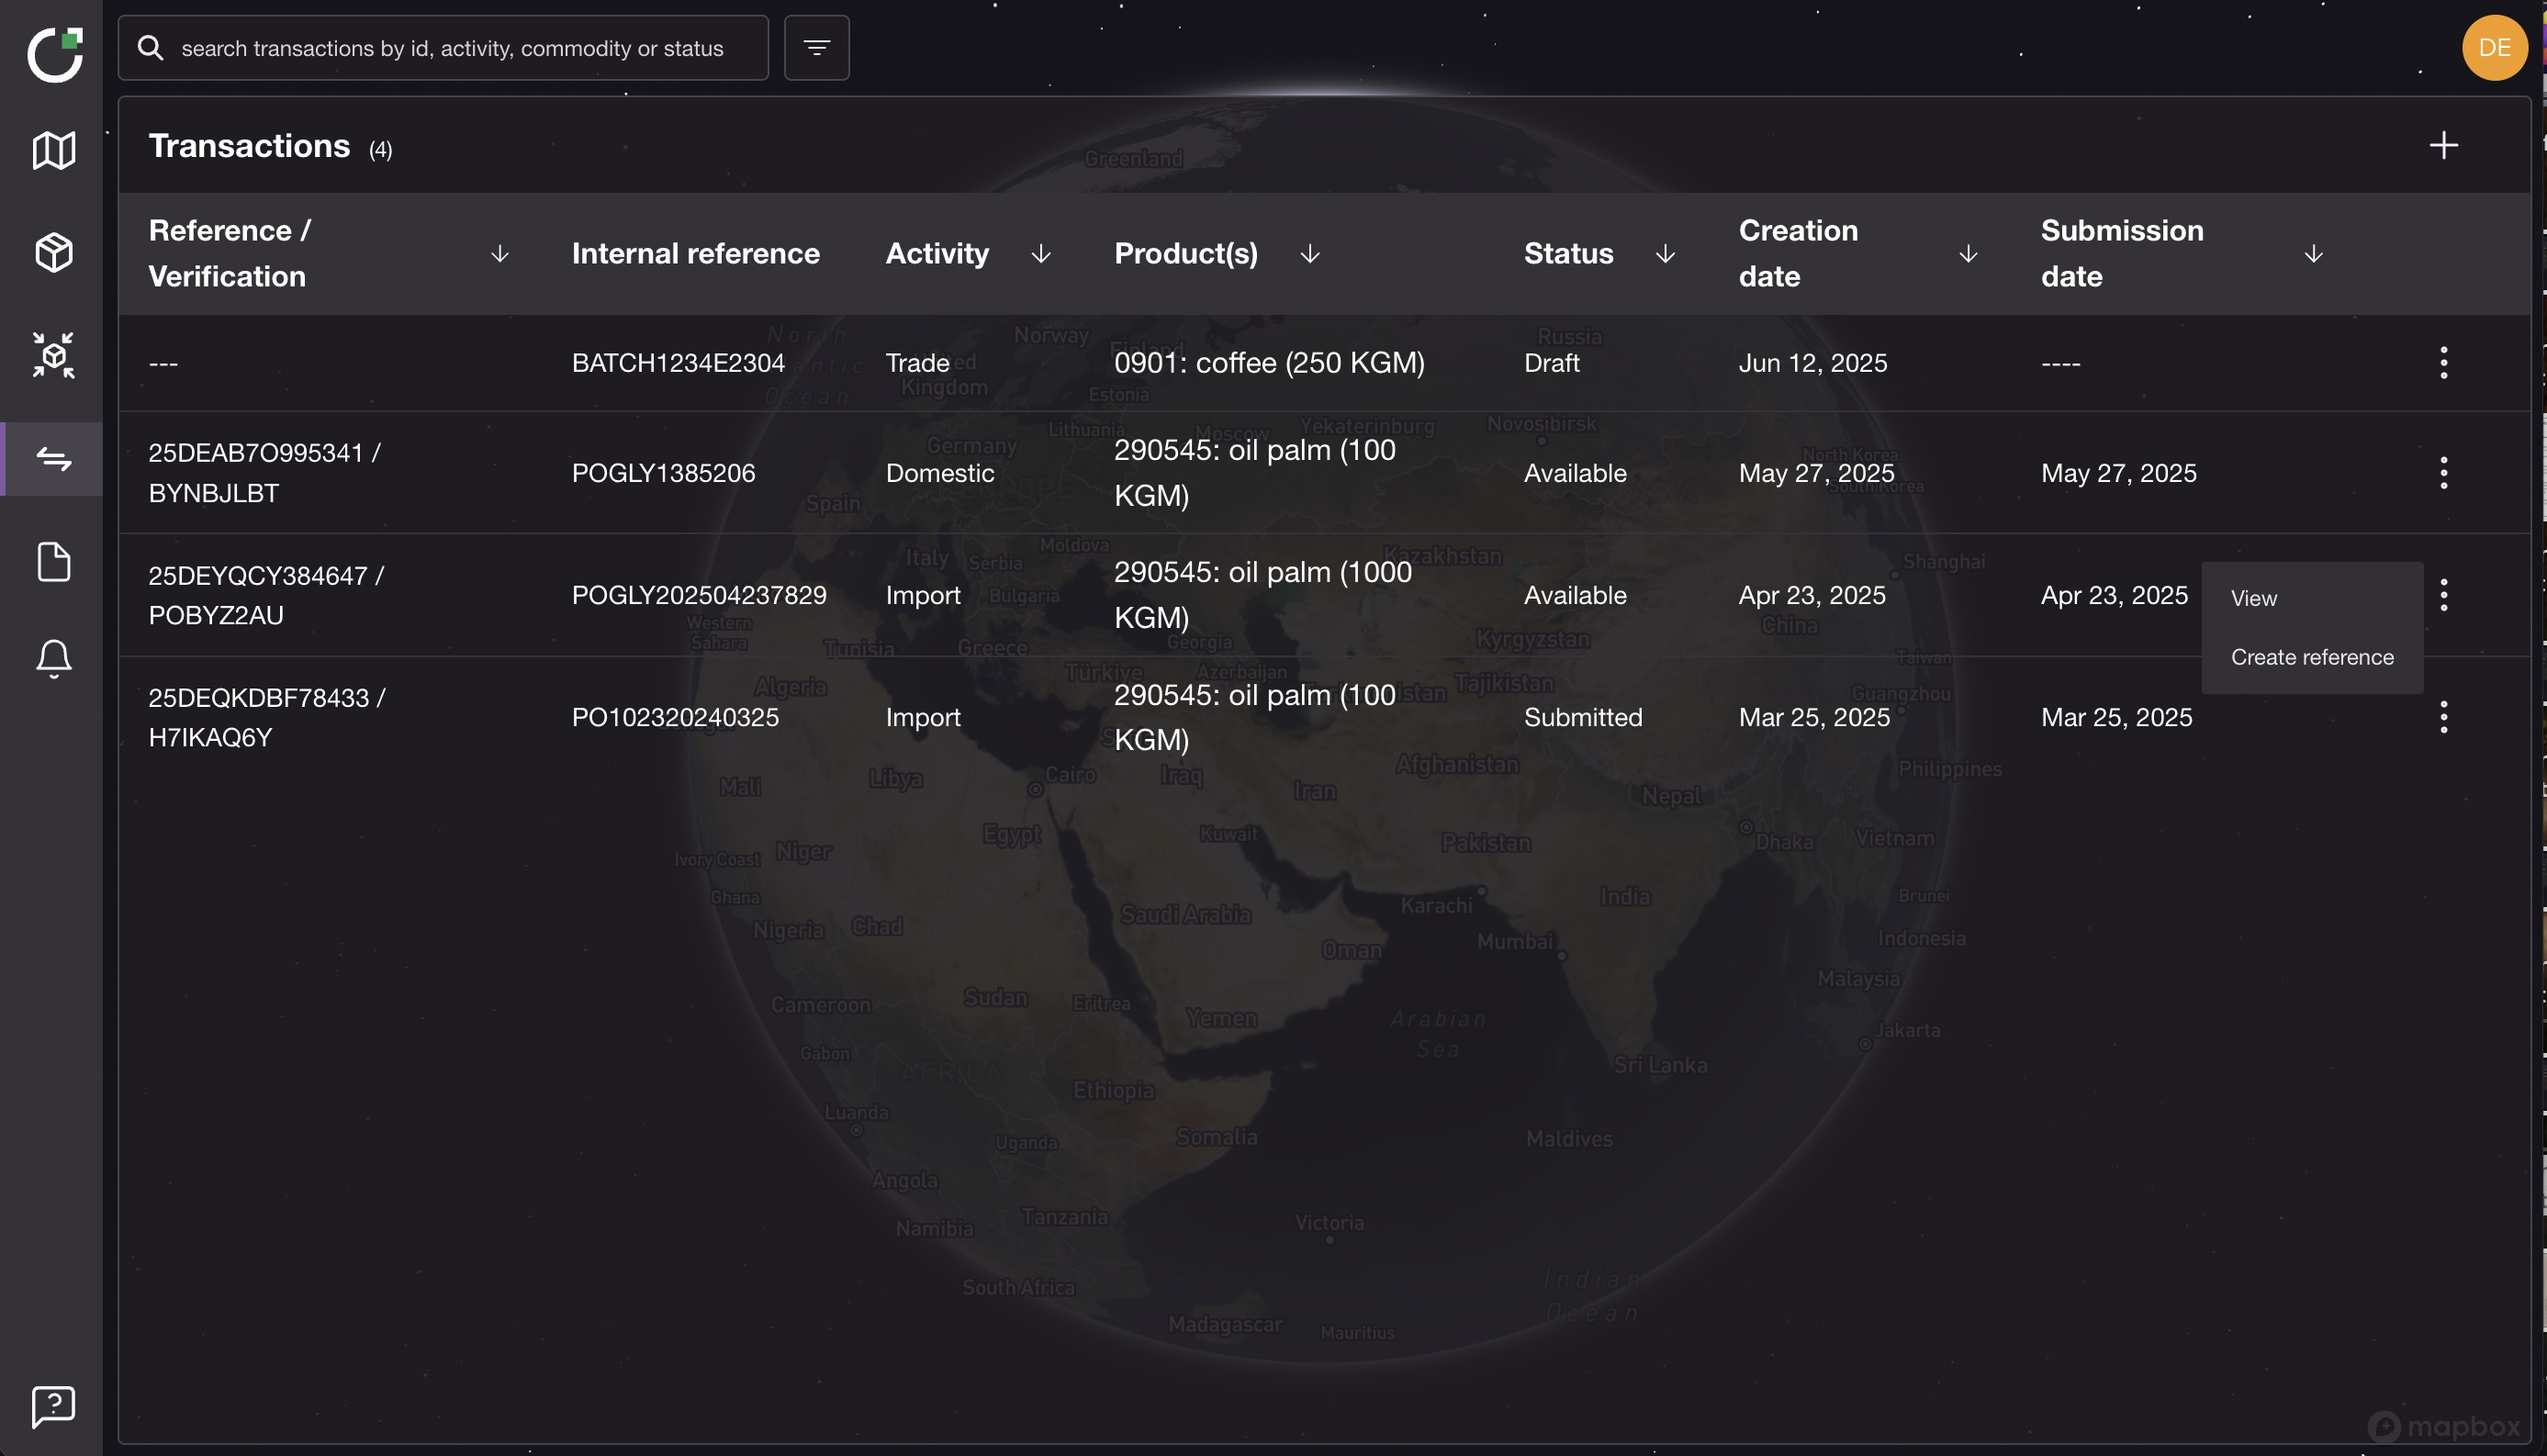Select View in the context menu

tap(2253, 598)
